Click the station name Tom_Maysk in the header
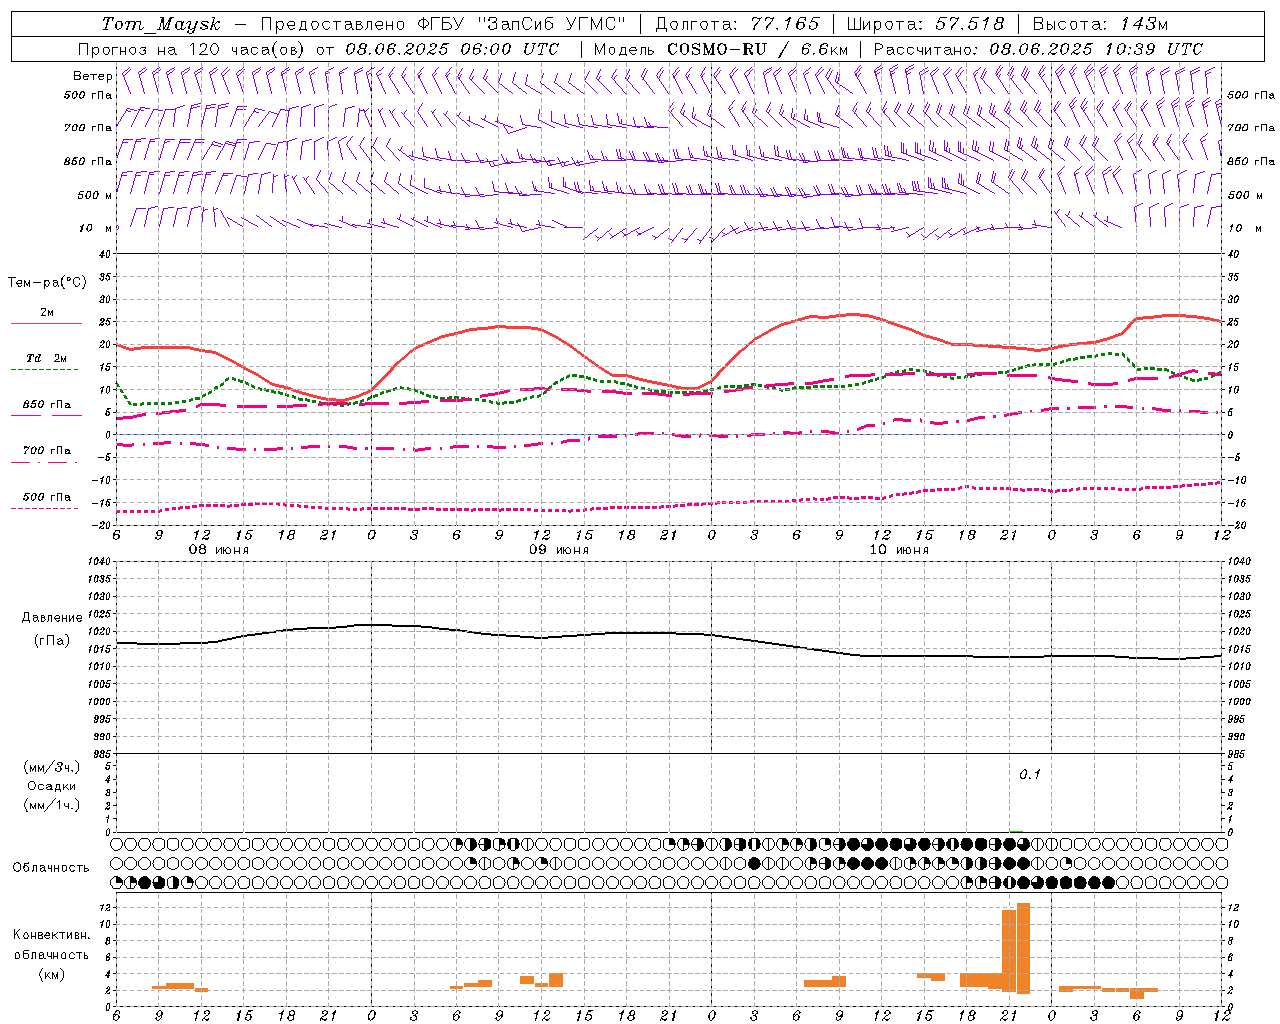 click(161, 24)
